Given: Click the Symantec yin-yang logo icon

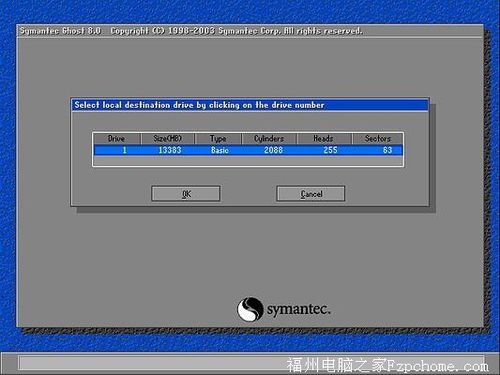Looking at the screenshot, I should click(250, 309).
